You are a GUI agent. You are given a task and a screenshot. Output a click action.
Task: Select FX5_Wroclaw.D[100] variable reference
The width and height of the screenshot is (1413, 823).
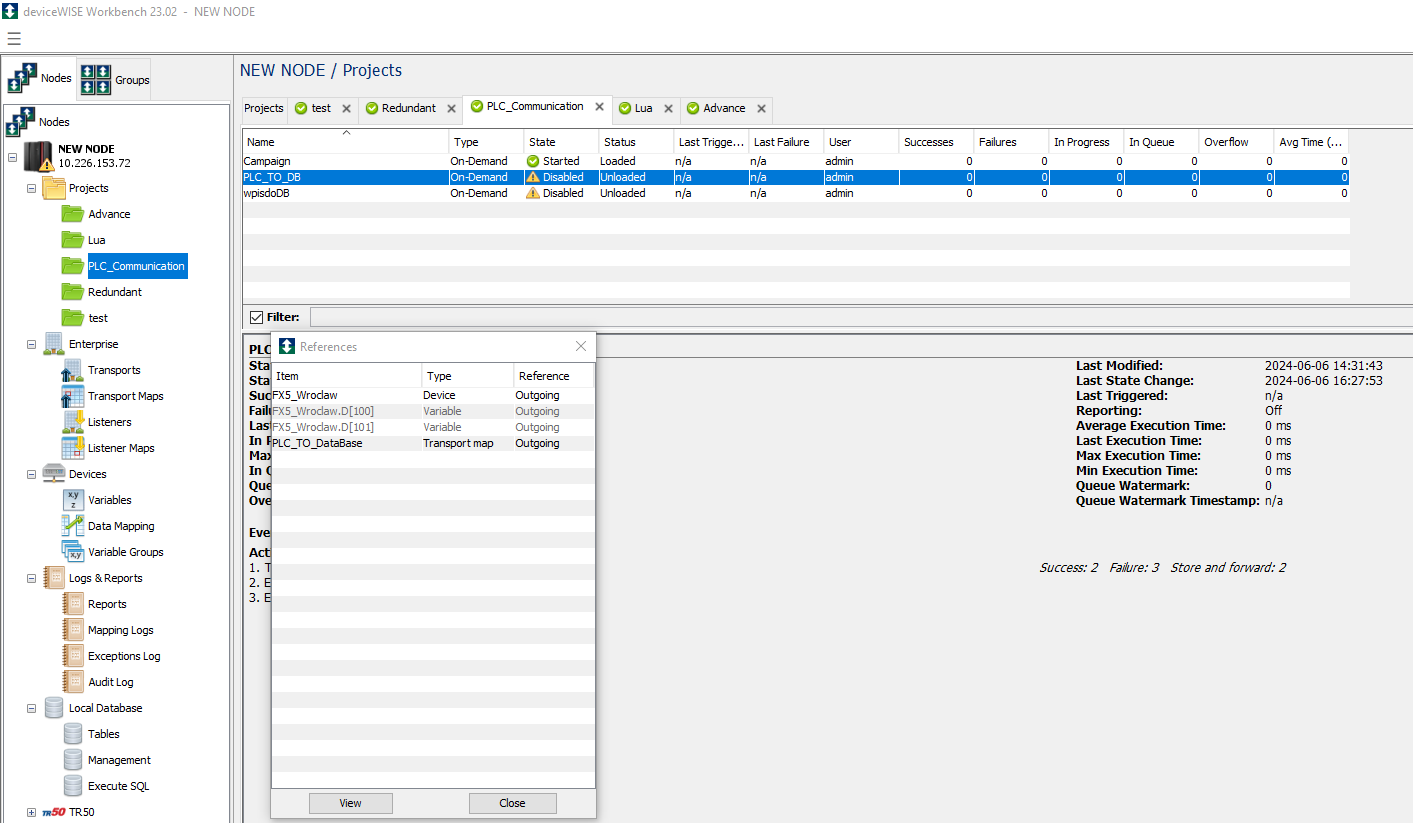pyautogui.click(x=433, y=411)
